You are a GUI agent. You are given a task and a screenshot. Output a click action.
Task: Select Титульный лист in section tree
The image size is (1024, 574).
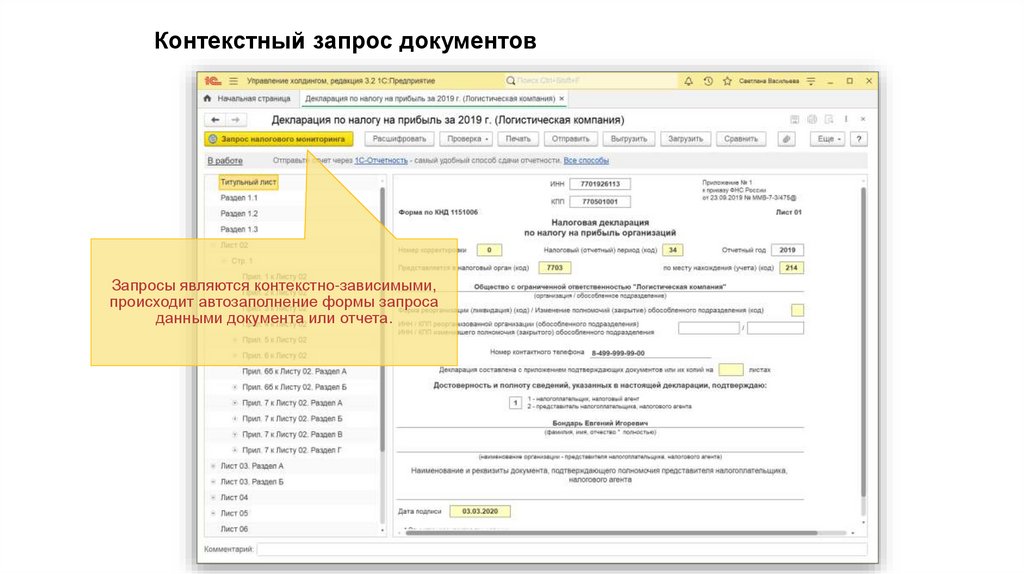(248, 182)
